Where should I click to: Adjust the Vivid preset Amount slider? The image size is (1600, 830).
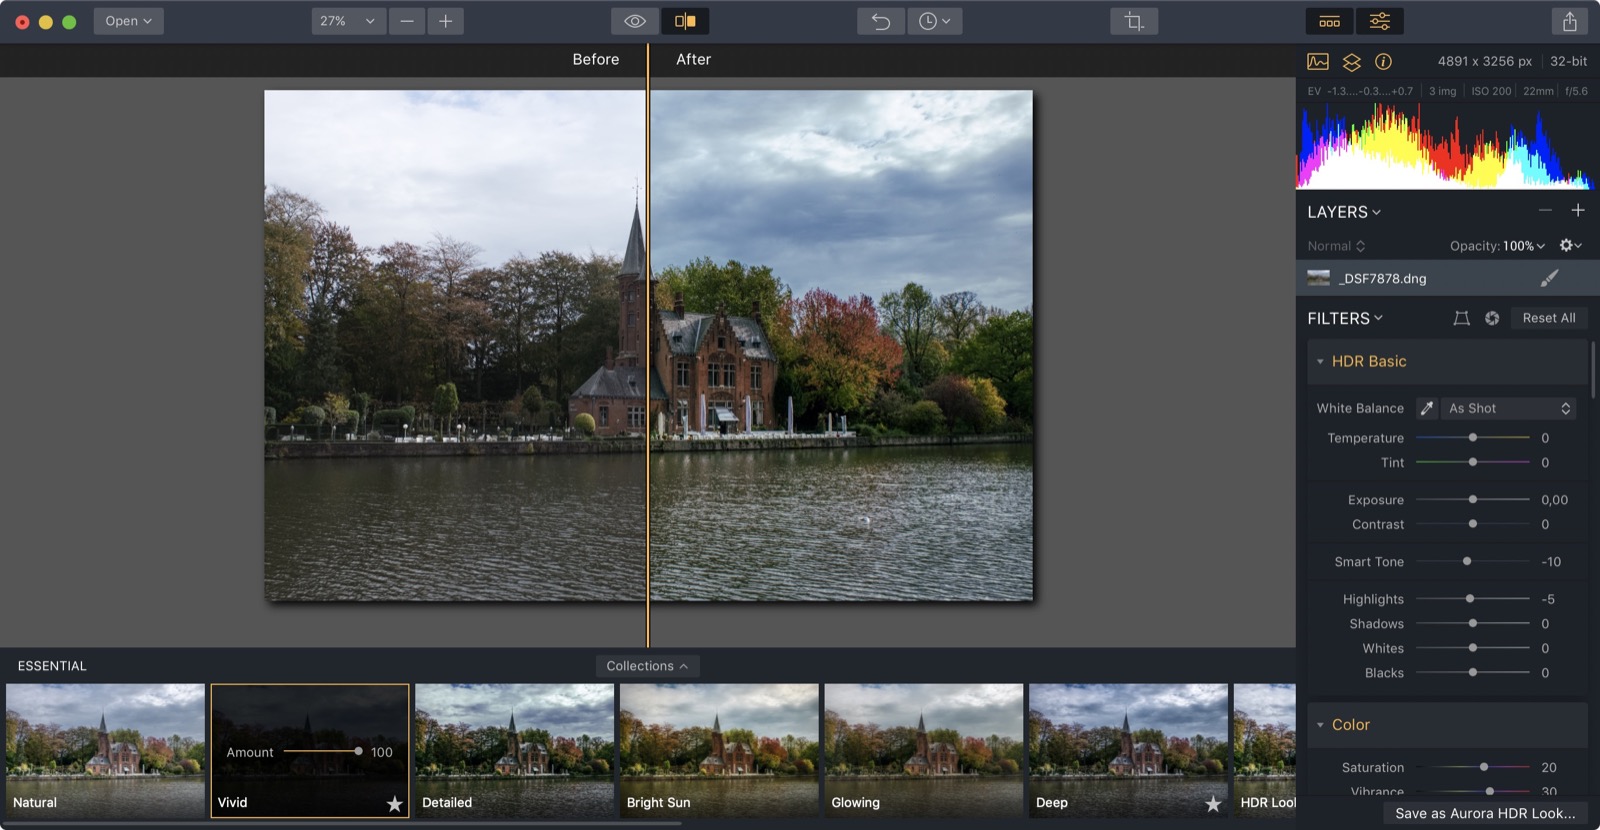322,751
